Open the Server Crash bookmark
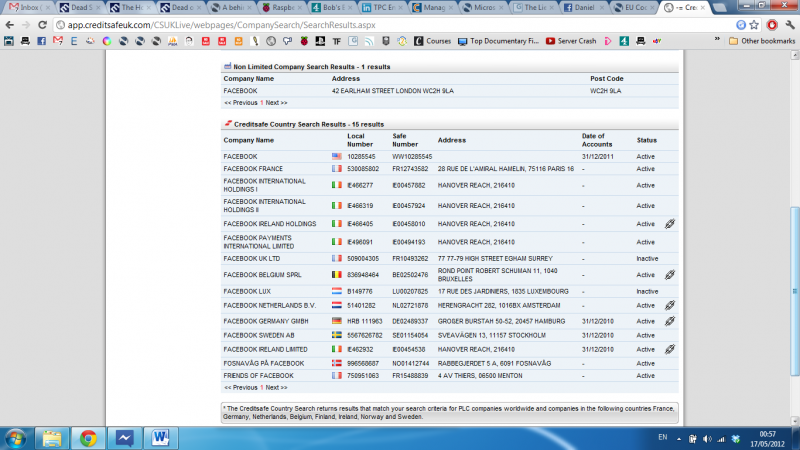The image size is (800, 450). (x=571, y=41)
